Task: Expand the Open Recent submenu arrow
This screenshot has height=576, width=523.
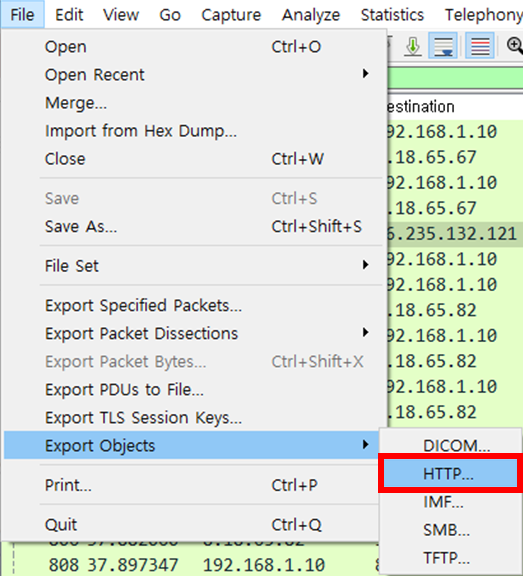Action: [x=365, y=74]
